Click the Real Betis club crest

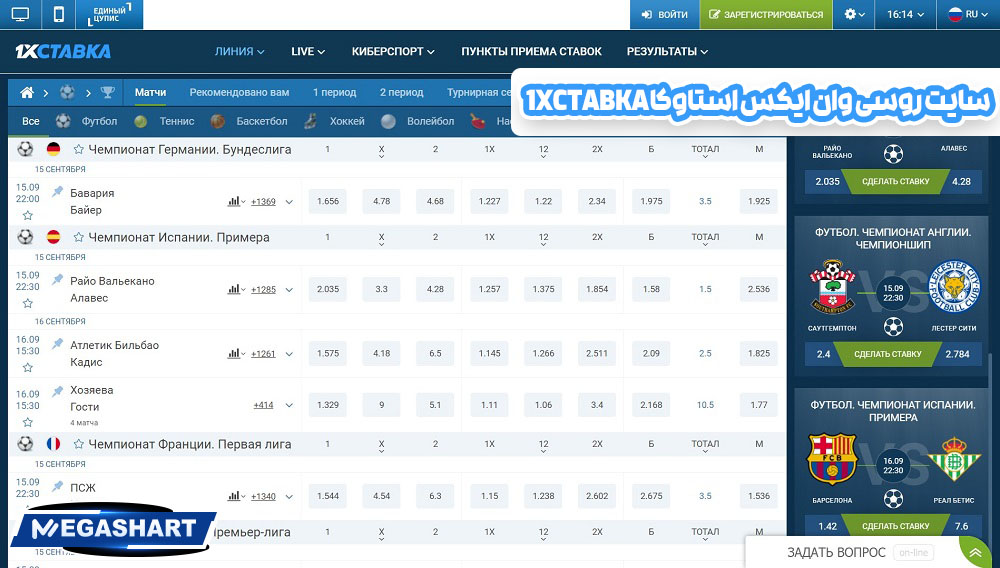click(x=954, y=459)
